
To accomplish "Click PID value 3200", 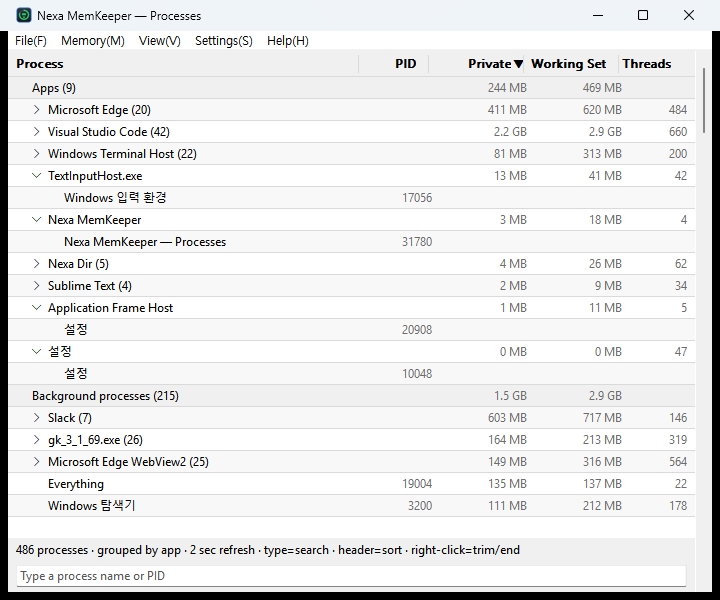I will pos(420,506).
